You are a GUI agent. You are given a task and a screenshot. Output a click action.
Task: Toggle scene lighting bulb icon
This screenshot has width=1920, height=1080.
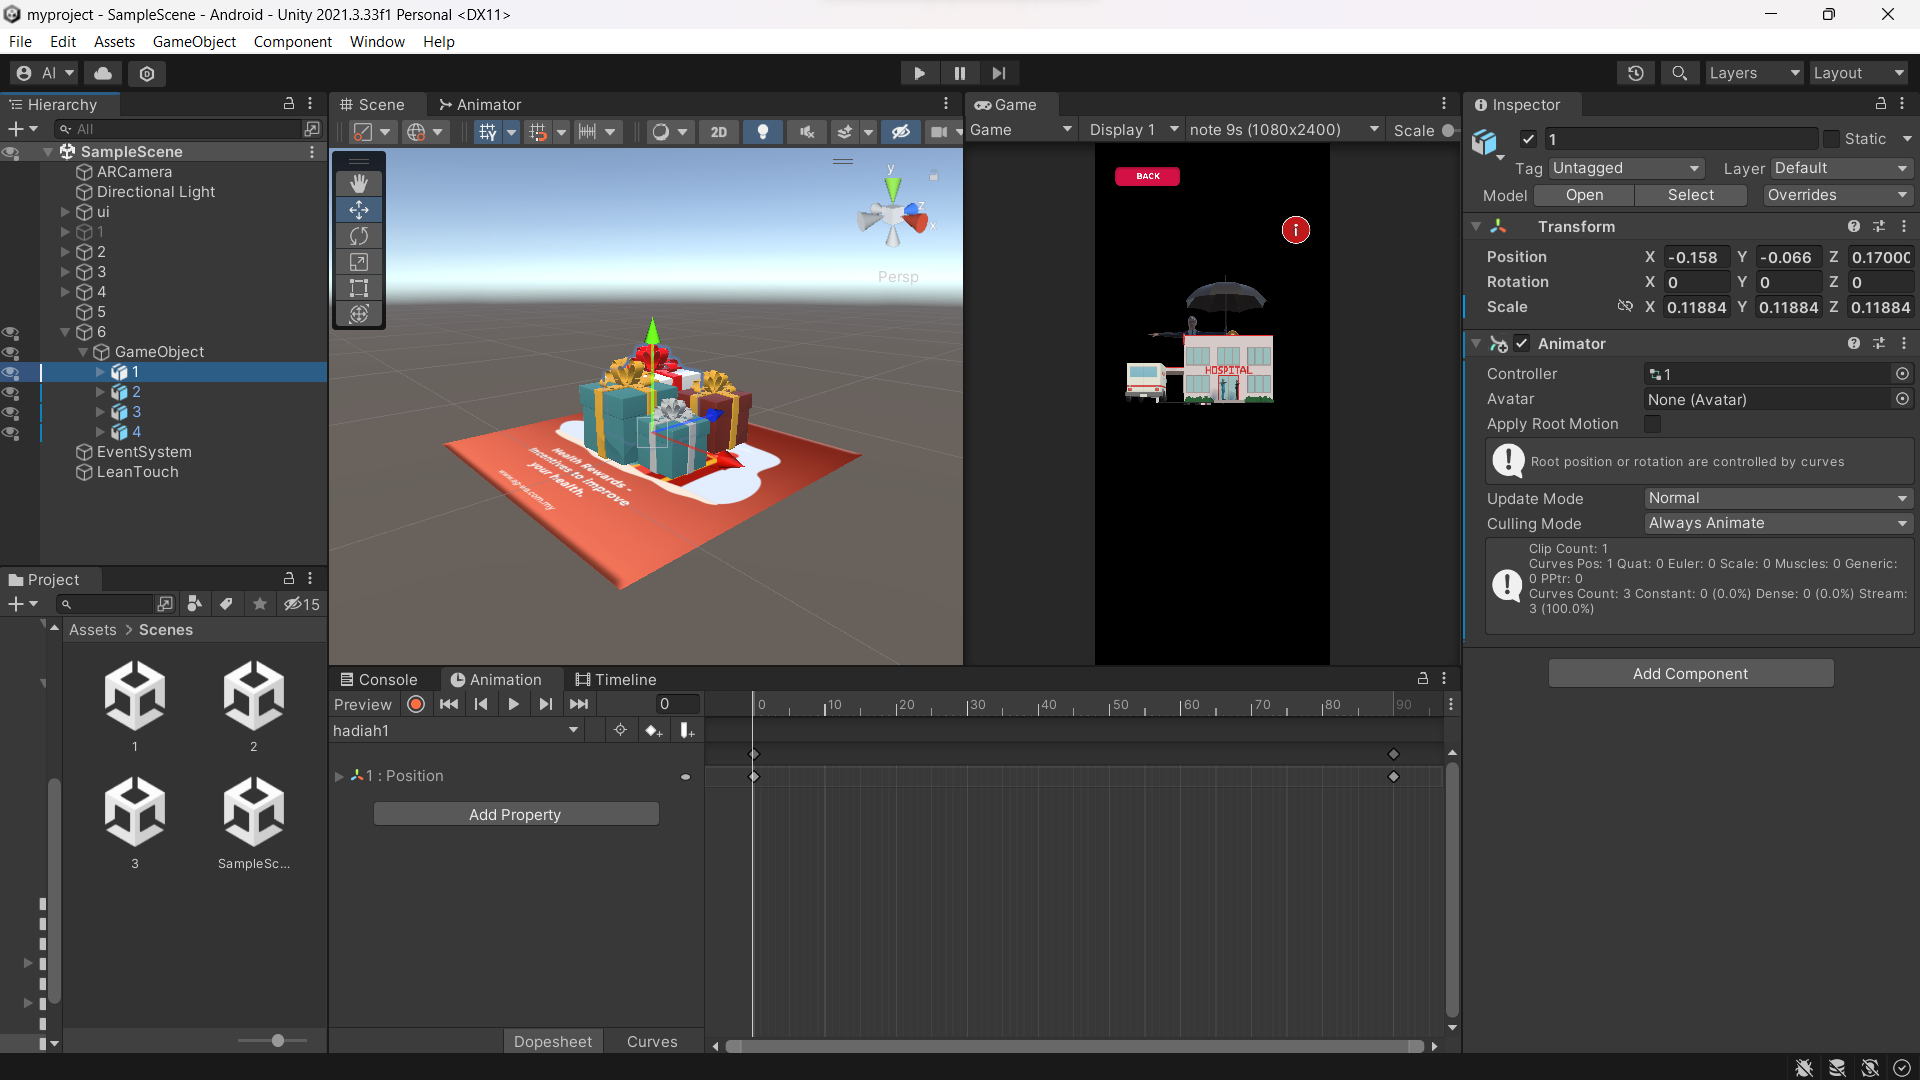tap(763, 132)
